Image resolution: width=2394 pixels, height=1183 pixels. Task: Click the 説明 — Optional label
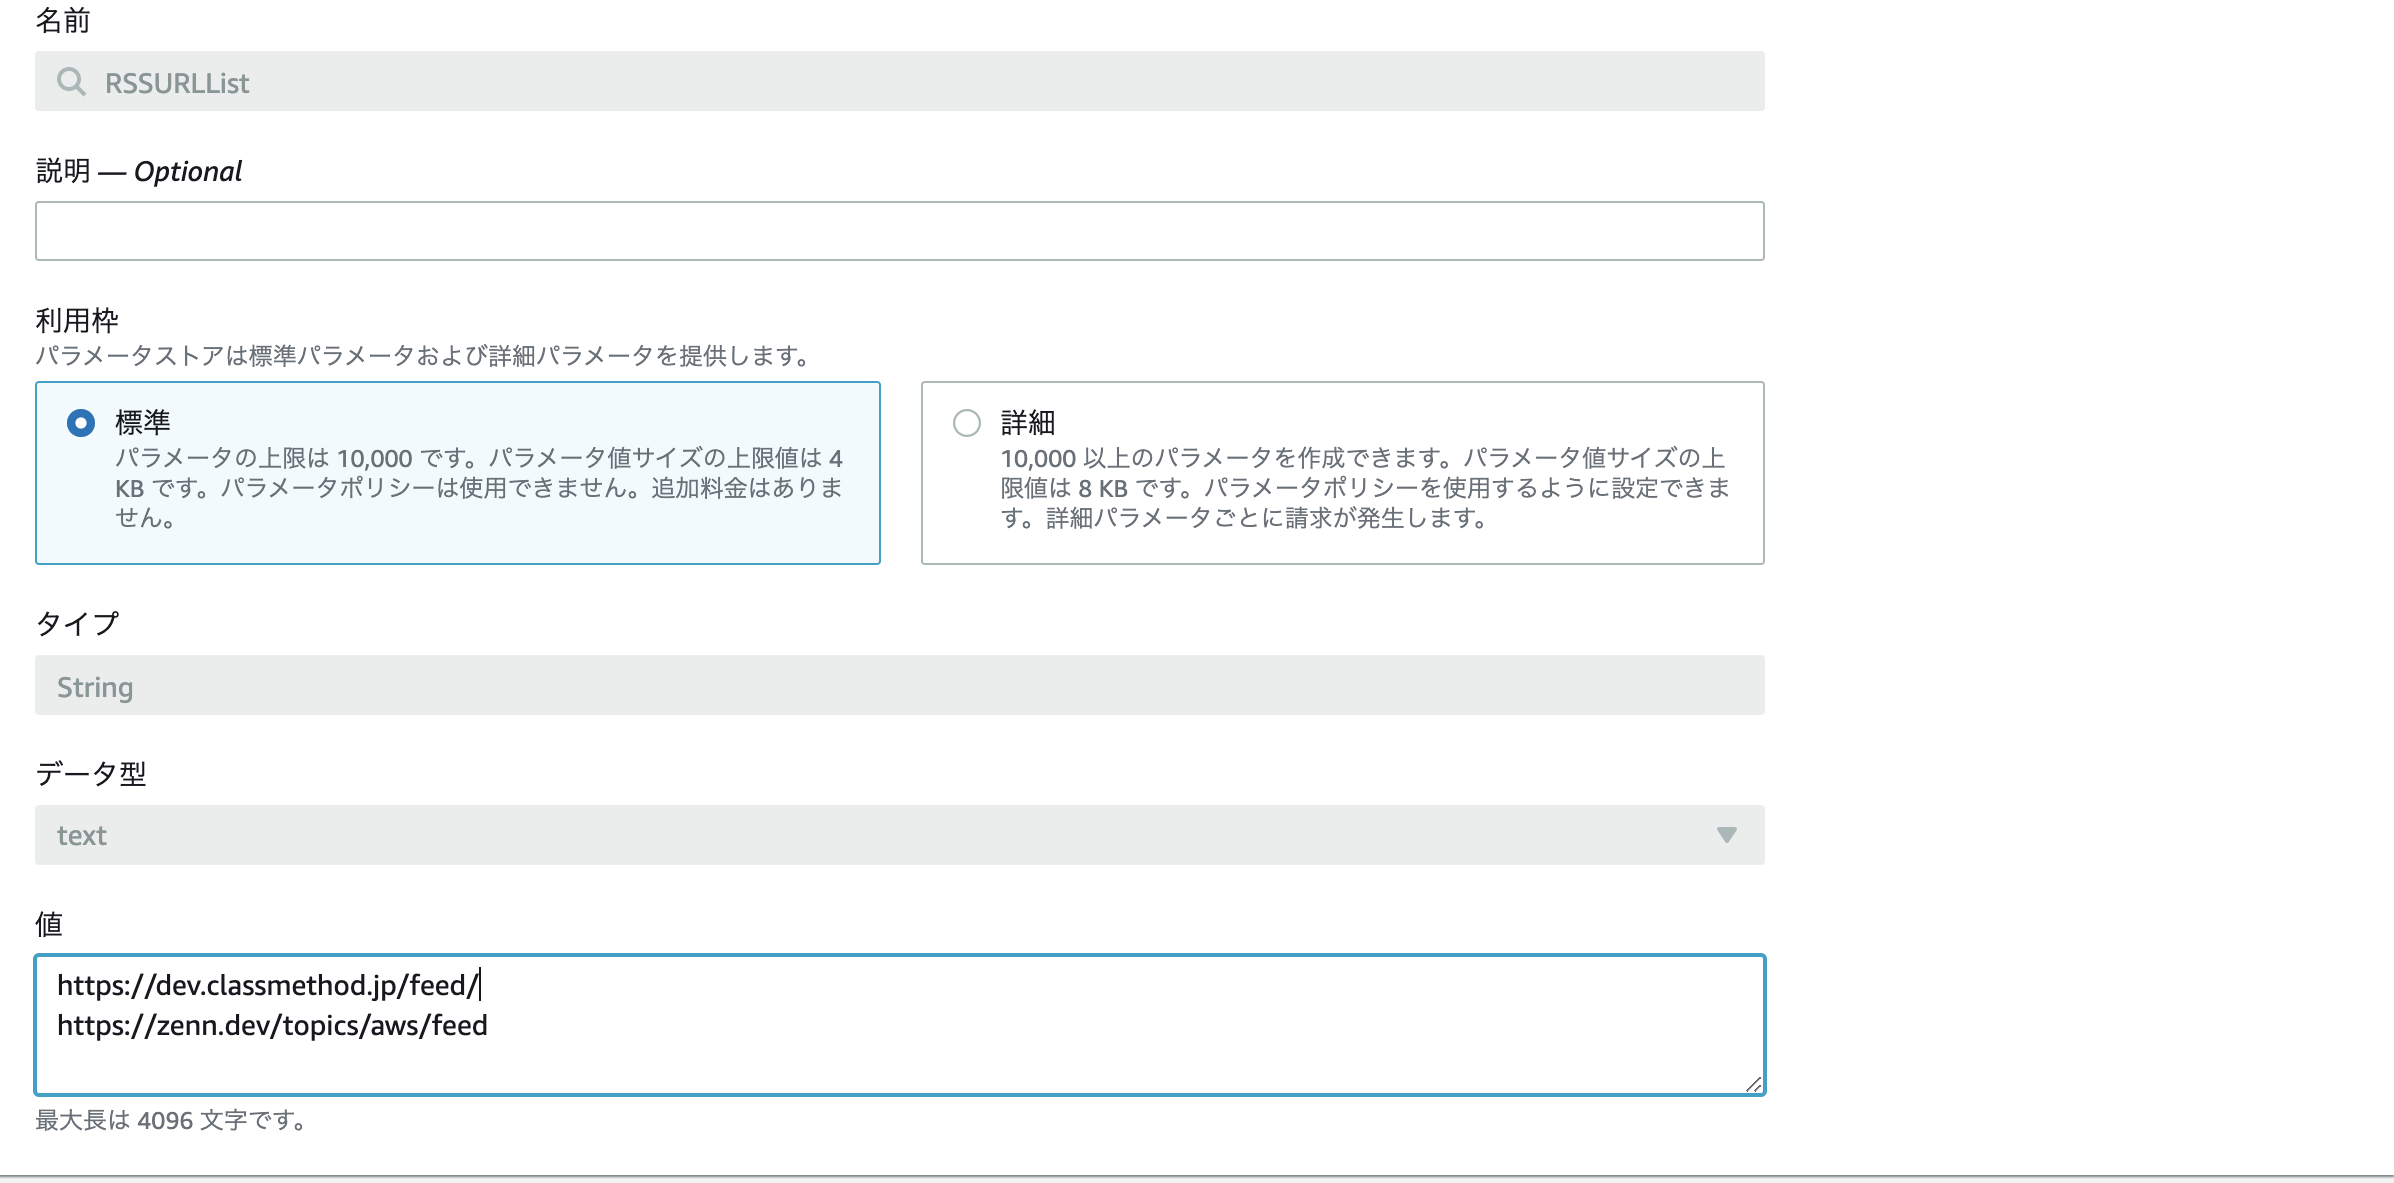[139, 172]
